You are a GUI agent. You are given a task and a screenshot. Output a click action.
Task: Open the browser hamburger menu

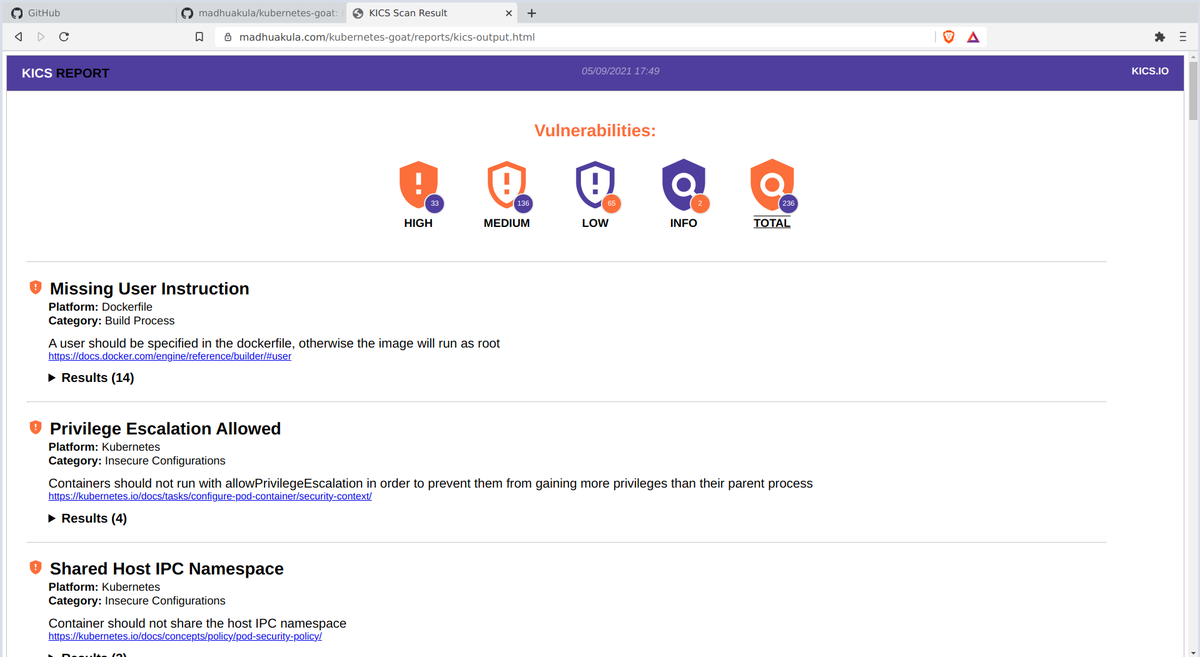pos(1182,37)
